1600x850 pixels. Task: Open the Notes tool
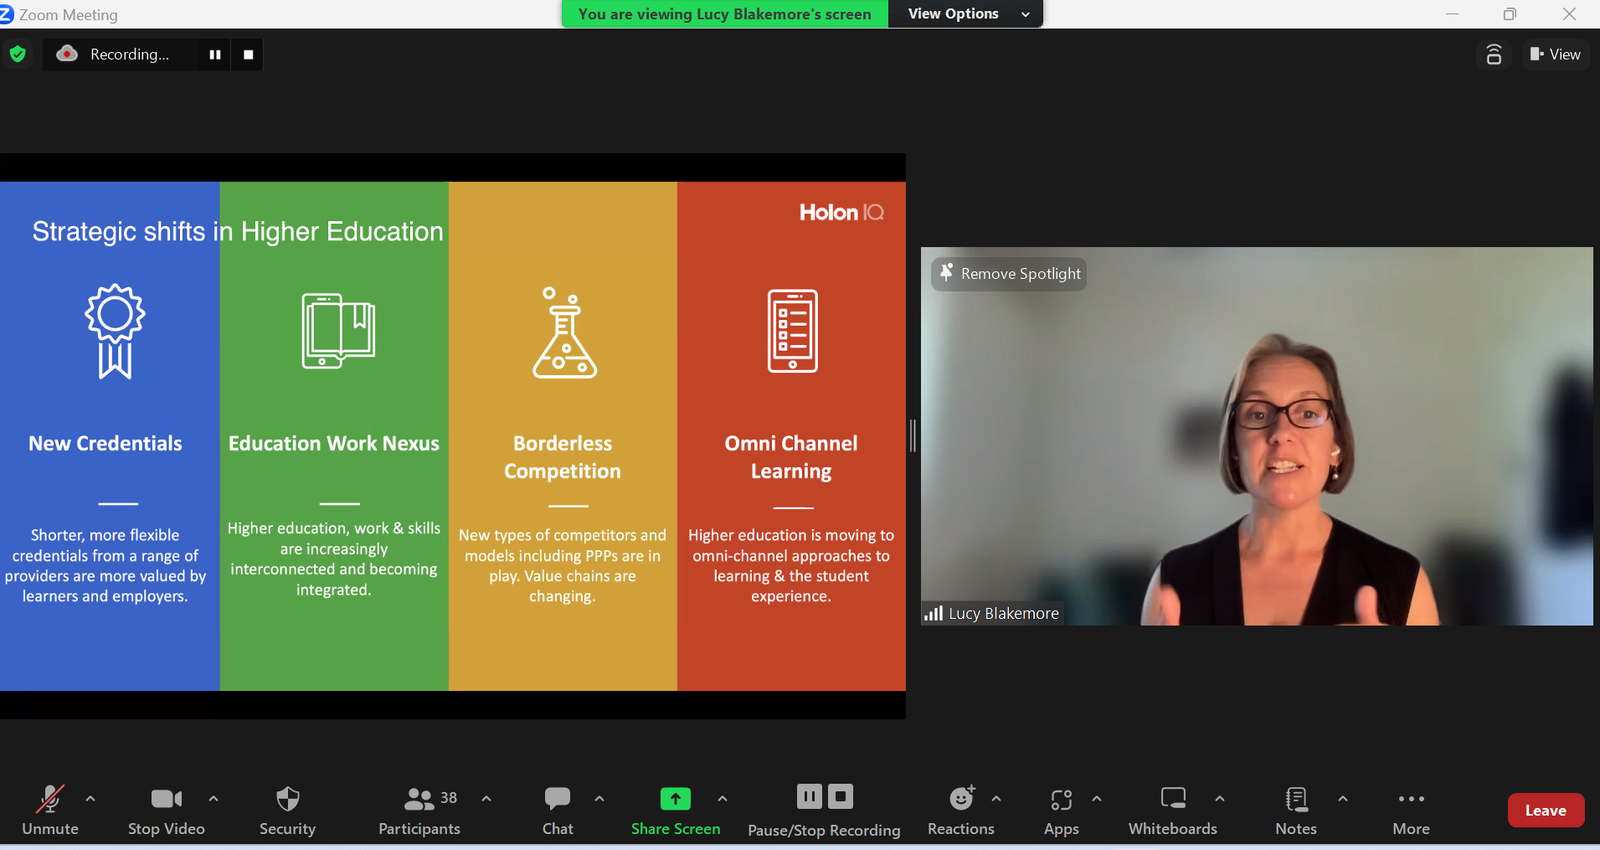click(1295, 799)
